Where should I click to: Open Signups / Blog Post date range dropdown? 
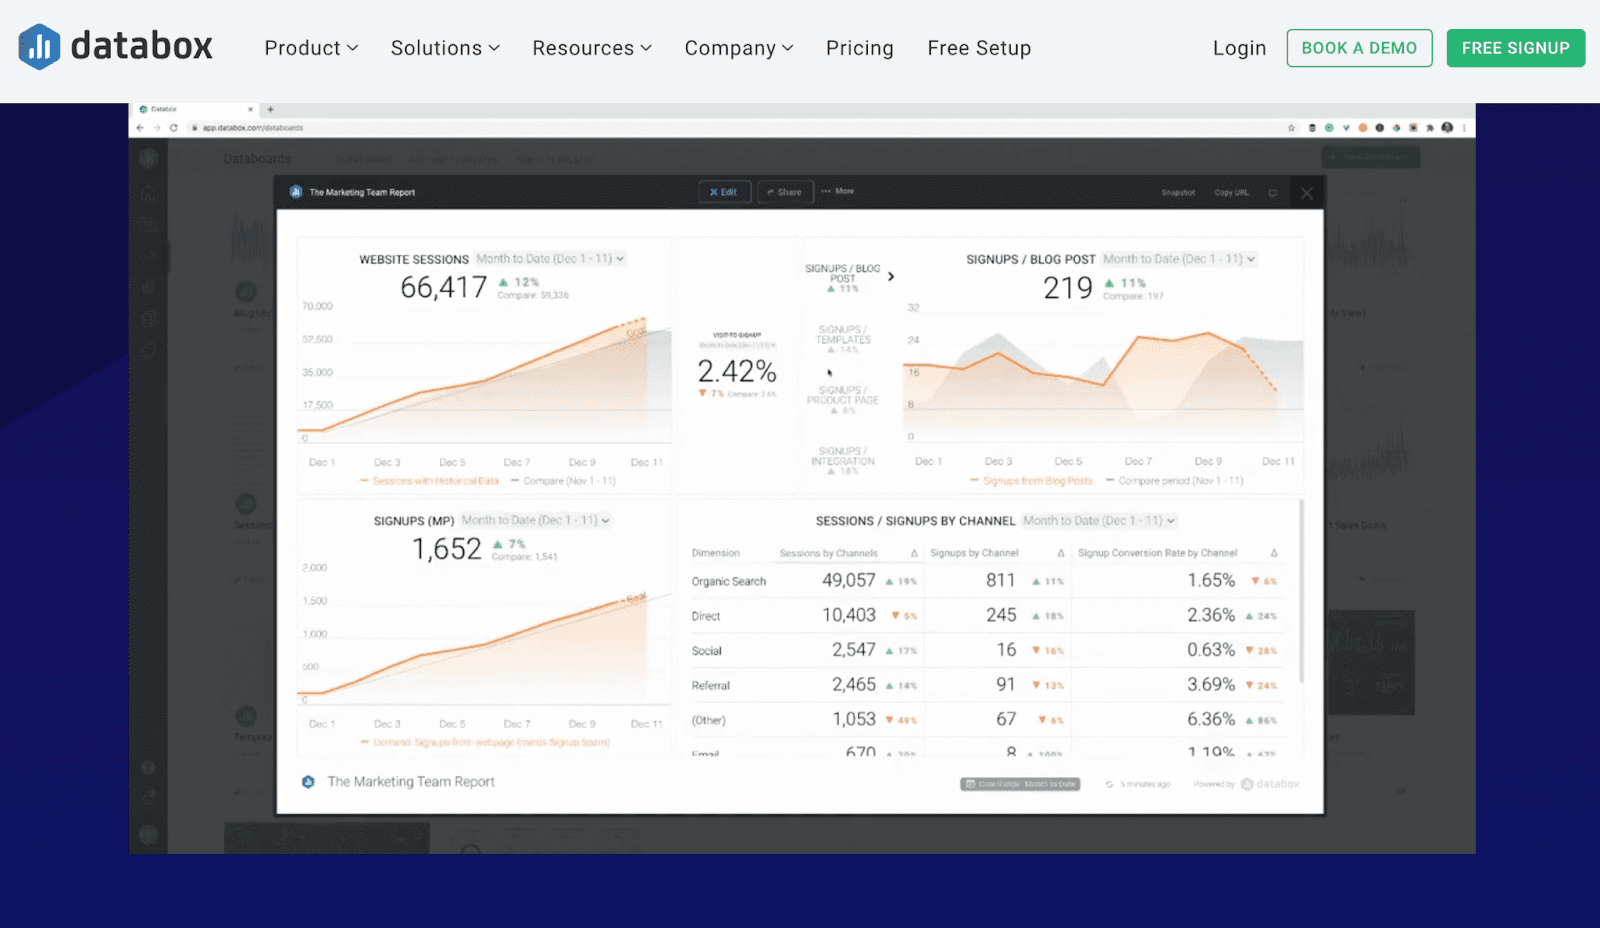(x=1179, y=259)
